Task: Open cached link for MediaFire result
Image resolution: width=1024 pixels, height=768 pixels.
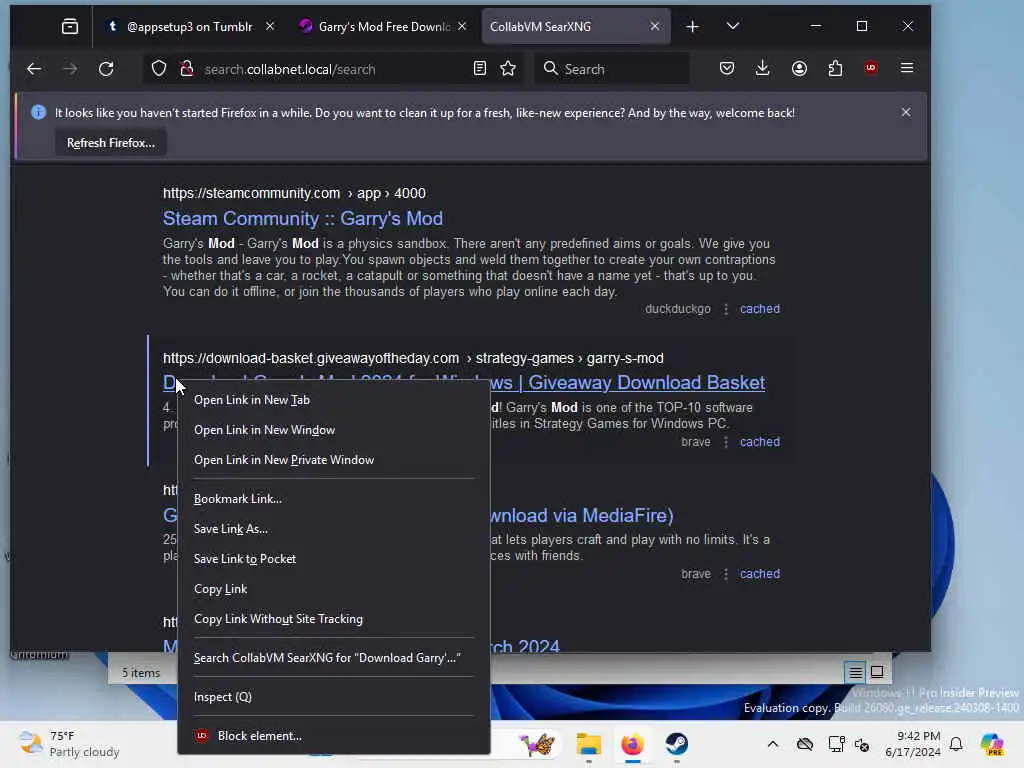Action: [x=760, y=574]
